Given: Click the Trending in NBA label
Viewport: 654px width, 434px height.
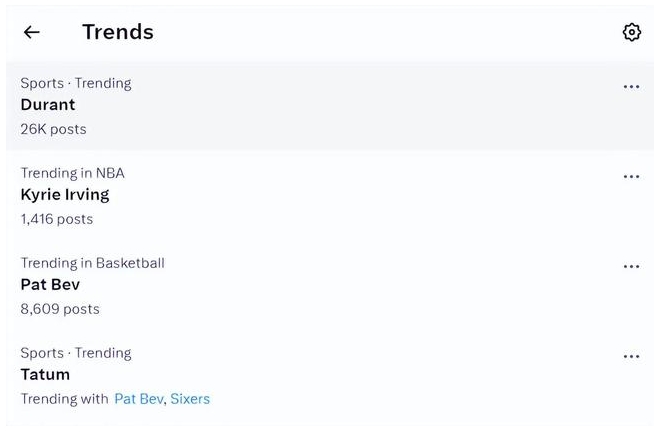Looking at the screenshot, I should pyautogui.click(x=72, y=173).
